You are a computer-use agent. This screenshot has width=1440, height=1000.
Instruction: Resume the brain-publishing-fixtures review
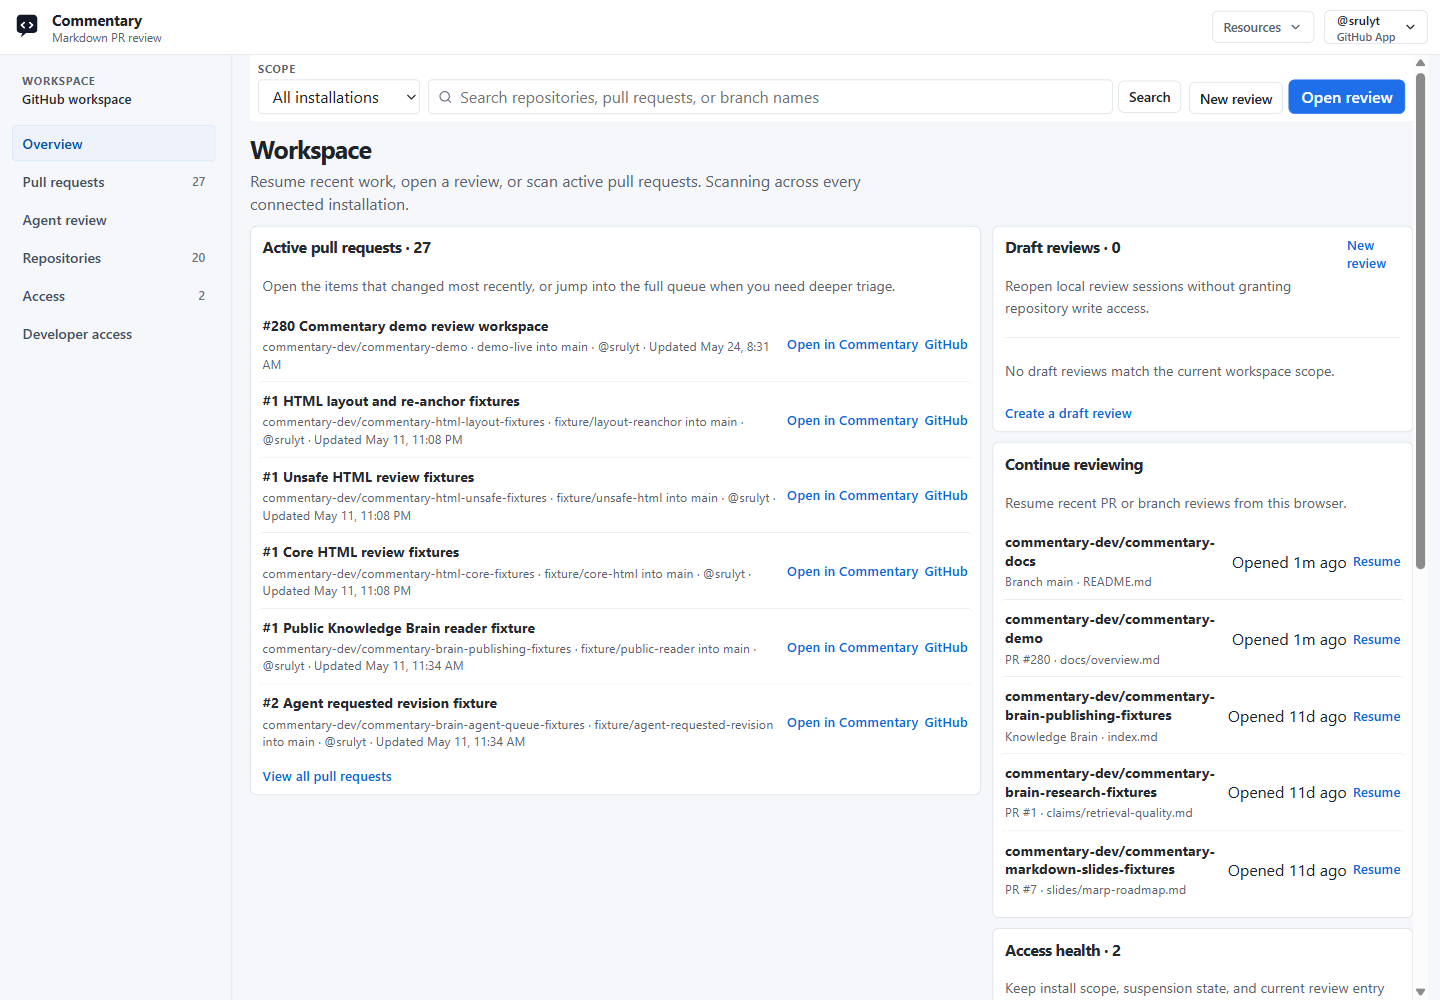coord(1376,717)
